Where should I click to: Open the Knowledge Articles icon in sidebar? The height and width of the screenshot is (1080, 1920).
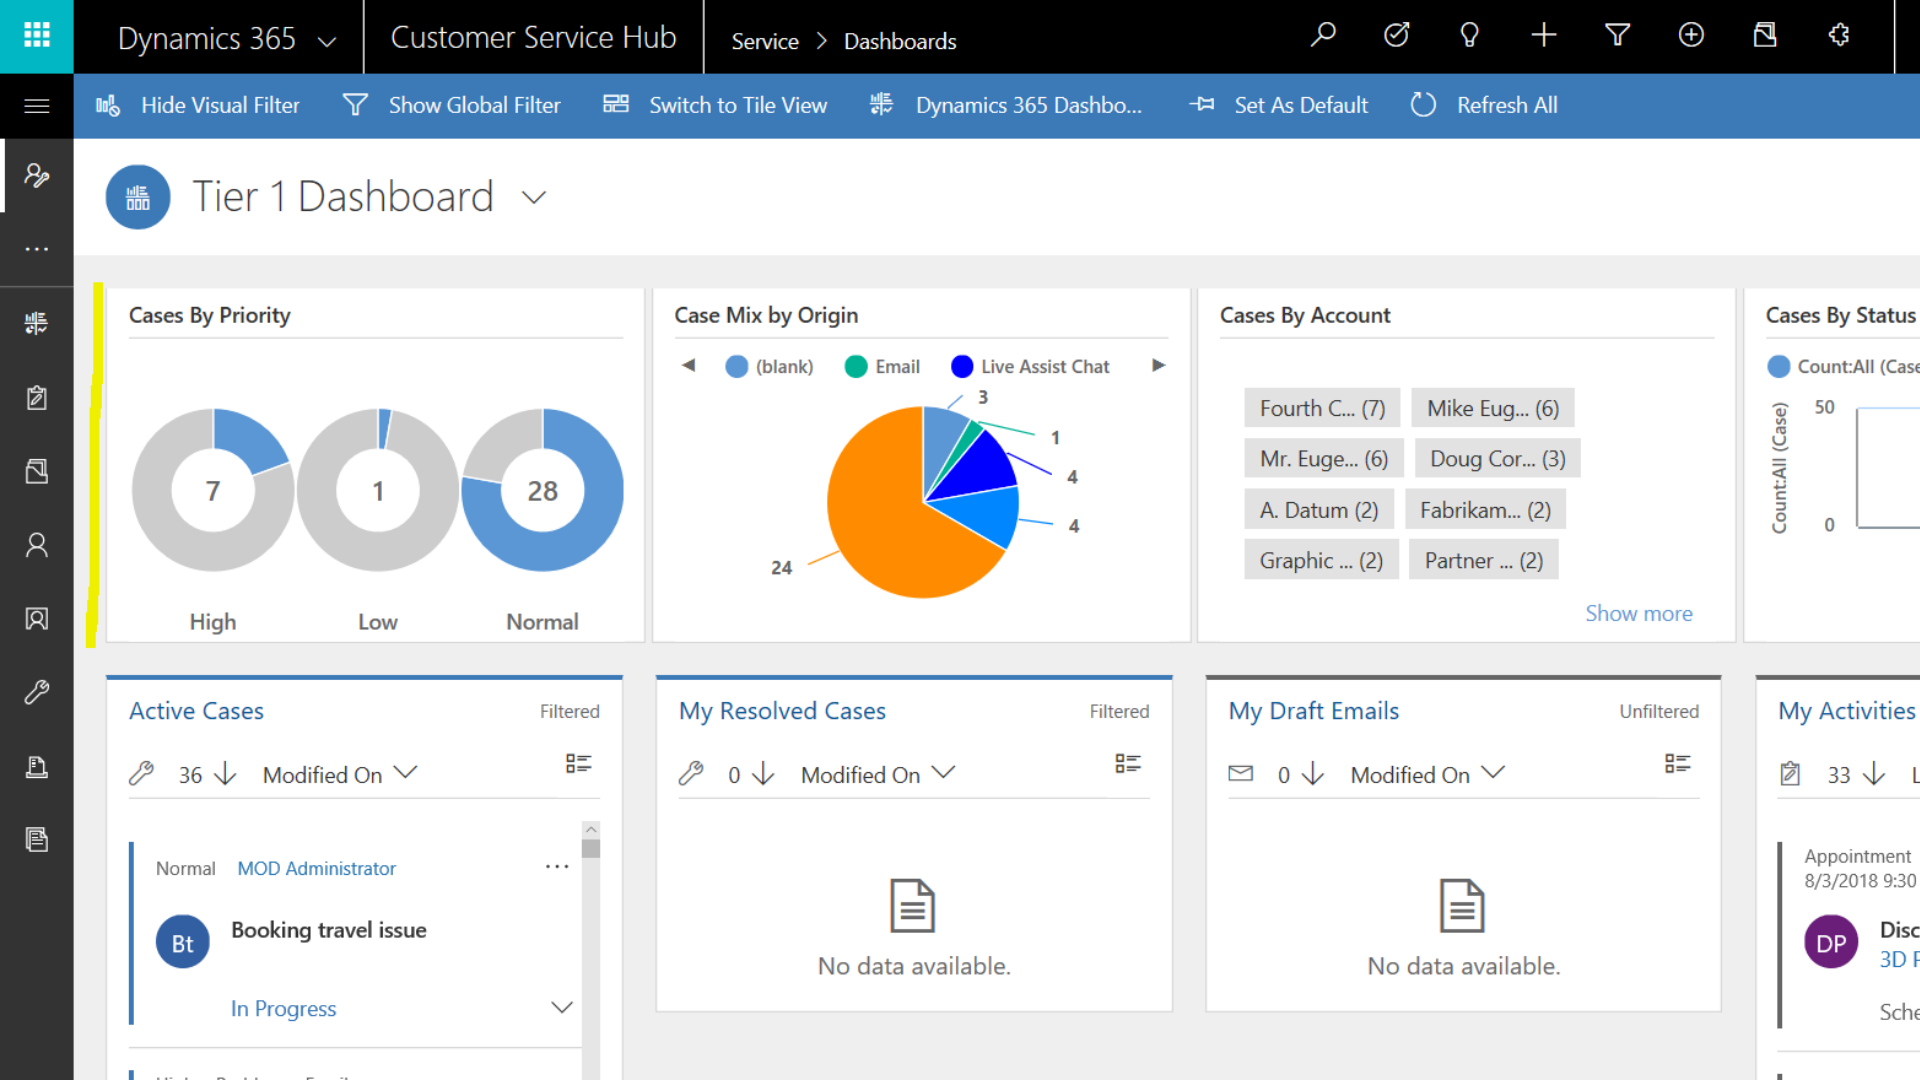pyautogui.click(x=37, y=840)
